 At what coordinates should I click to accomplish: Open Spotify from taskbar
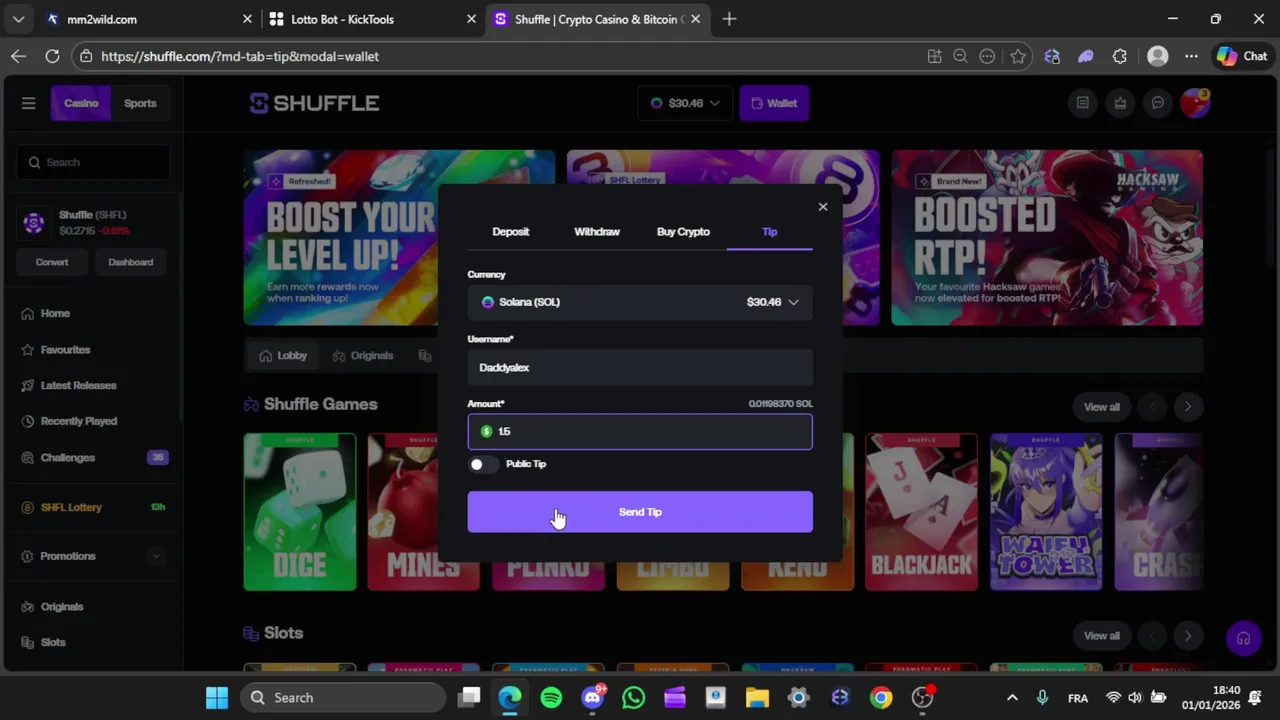(x=551, y=698)
